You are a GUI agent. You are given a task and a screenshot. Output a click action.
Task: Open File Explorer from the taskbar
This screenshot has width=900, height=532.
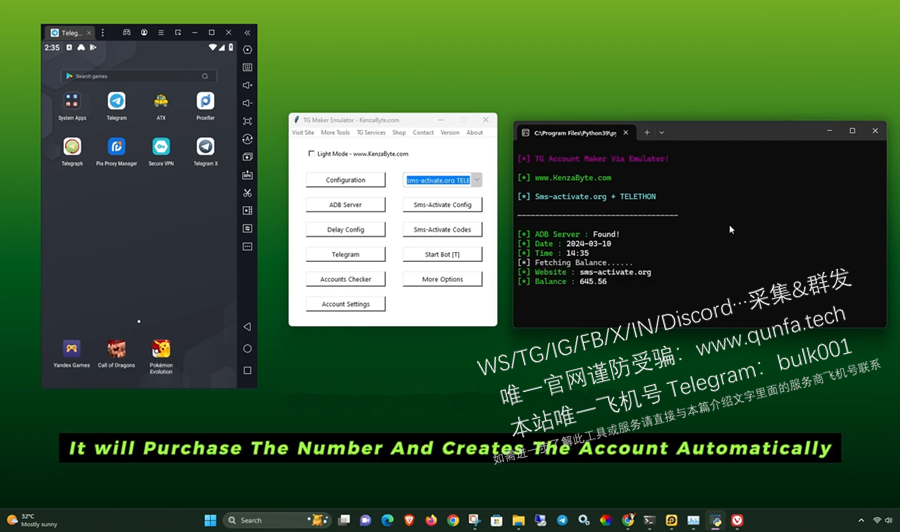tap(518, 520)
